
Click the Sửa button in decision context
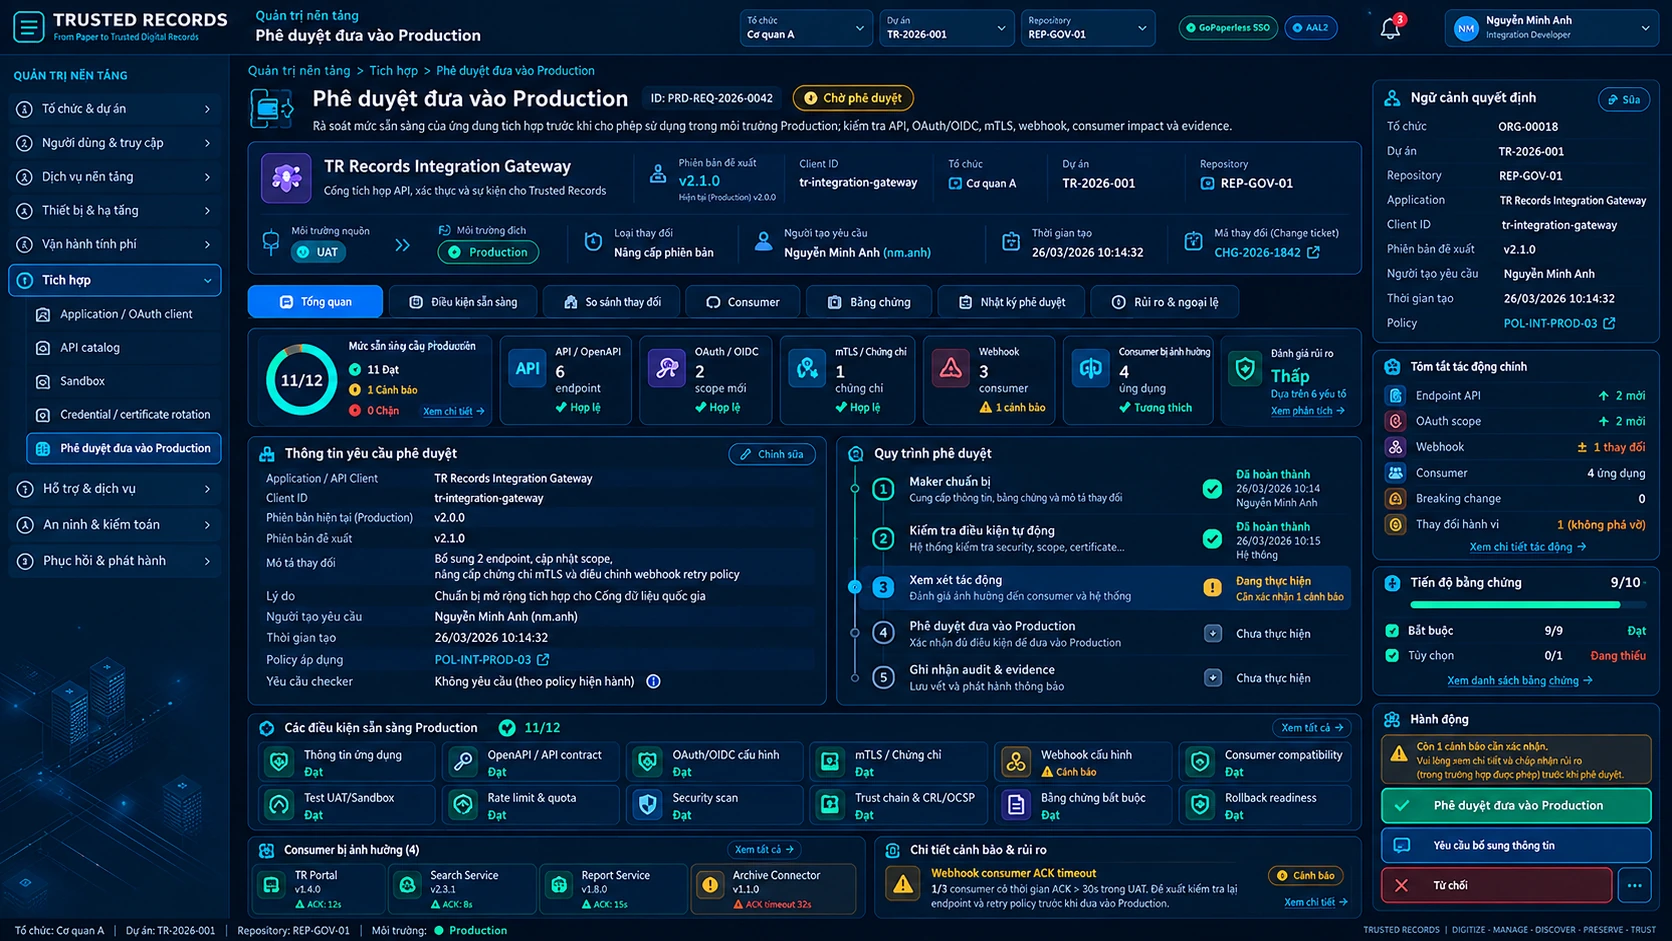pos(1624,99)
